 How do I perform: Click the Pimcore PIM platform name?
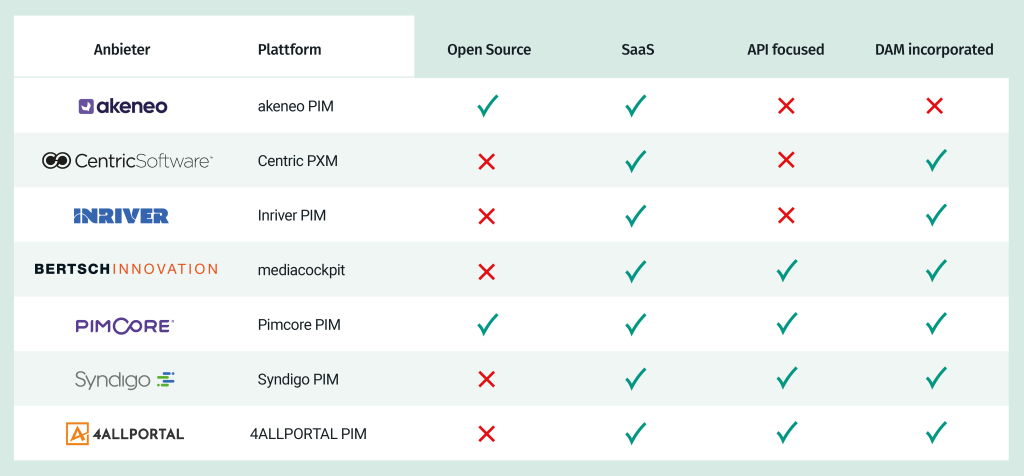299,325
